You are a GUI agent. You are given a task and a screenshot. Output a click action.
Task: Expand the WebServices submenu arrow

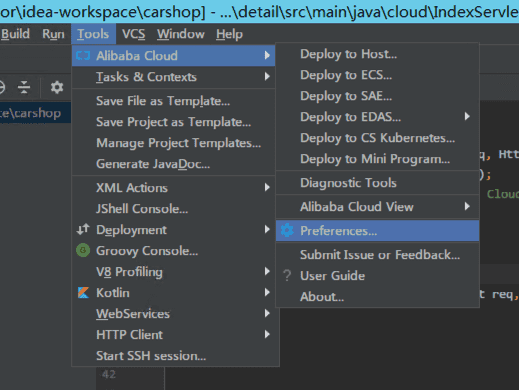click(267, 313)
